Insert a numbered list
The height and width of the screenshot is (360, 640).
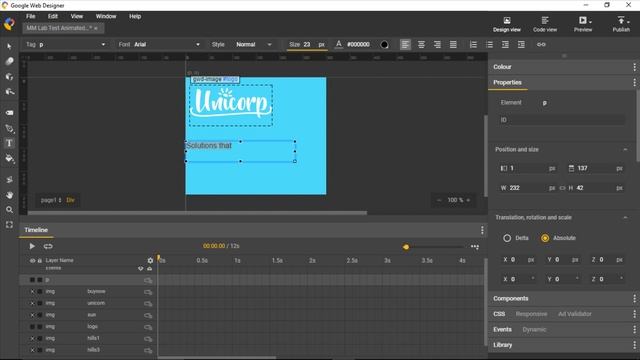473,44
